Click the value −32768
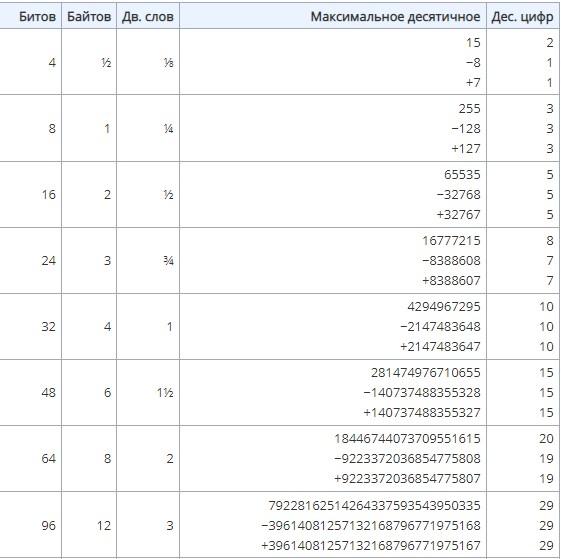 click(x=458, y=194)
